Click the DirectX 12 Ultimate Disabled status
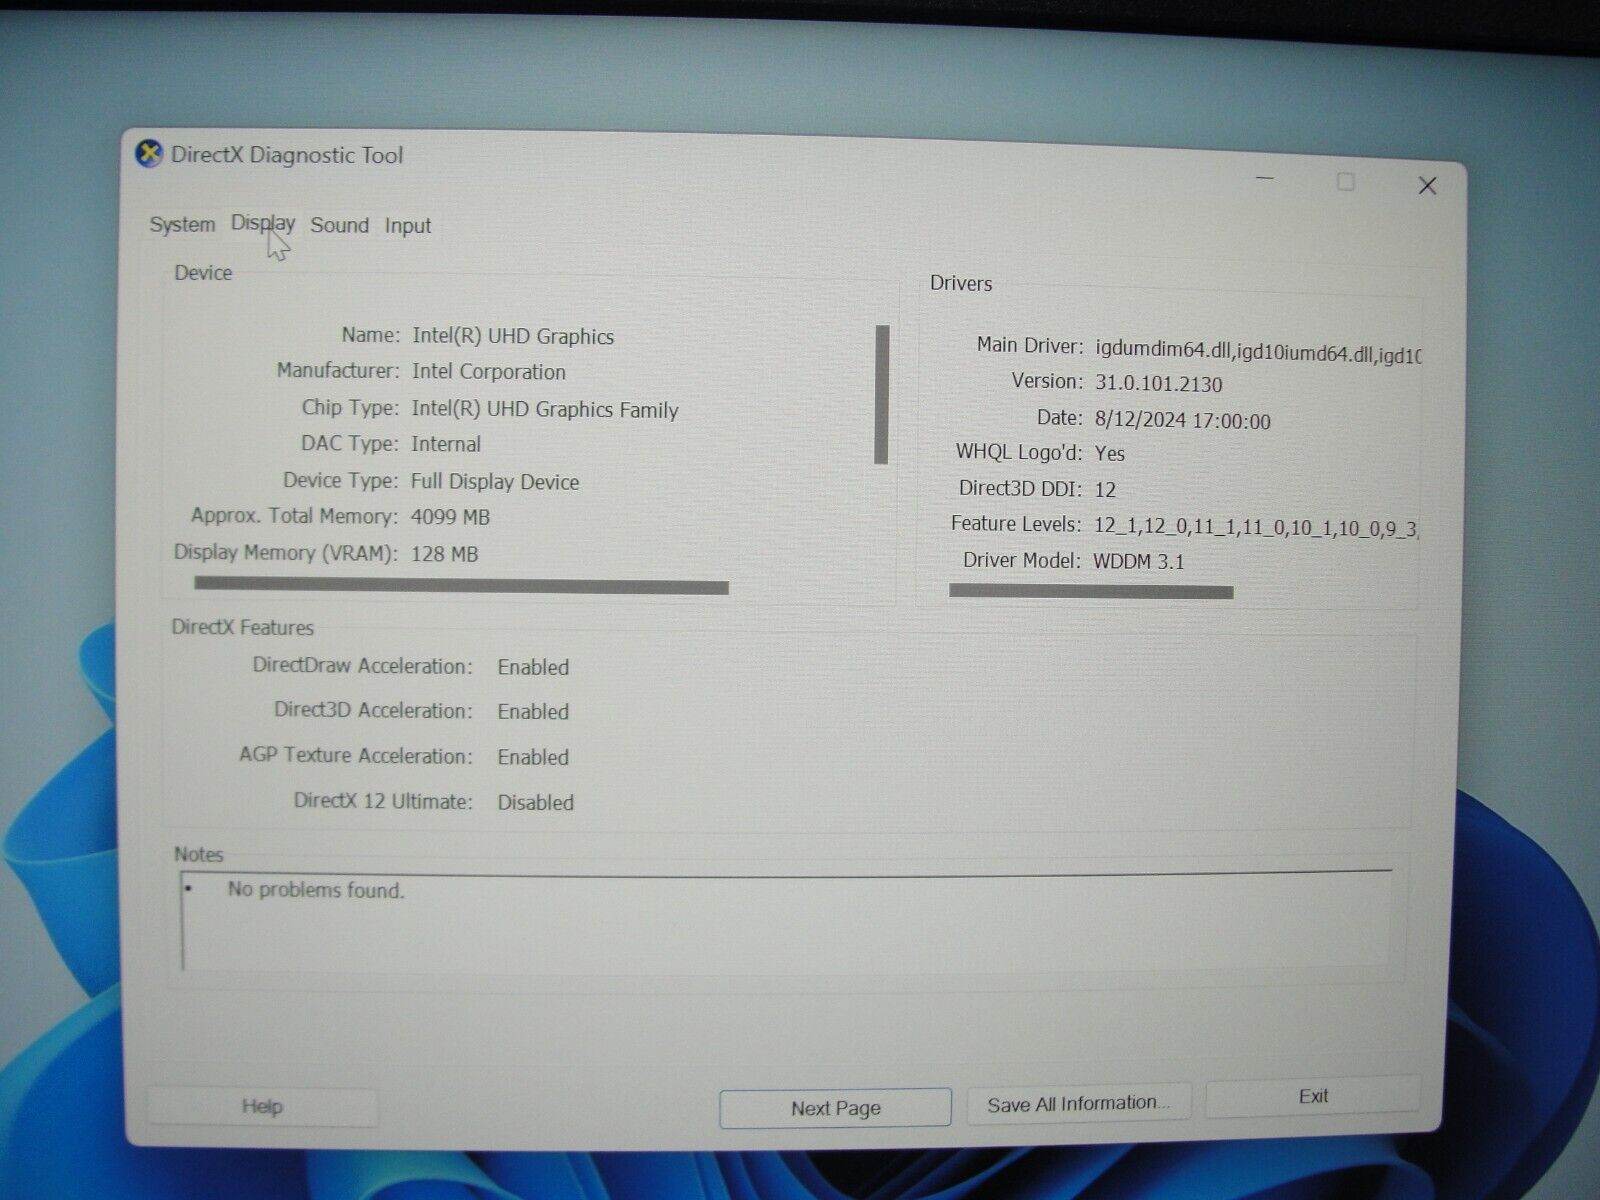This screenshot has height=1200, width=1600. click(x=535, y=802)
